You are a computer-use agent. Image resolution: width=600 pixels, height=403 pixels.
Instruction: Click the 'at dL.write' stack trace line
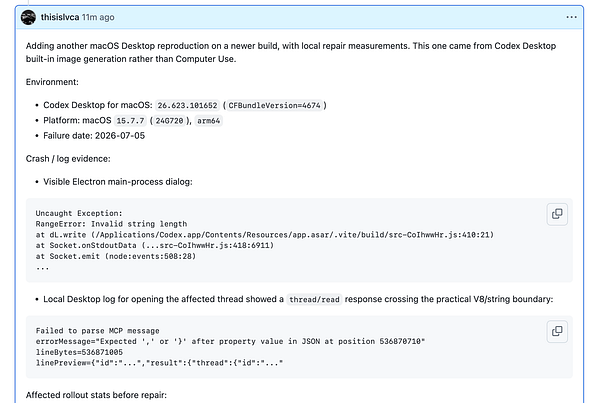click(x=265, y=235)
